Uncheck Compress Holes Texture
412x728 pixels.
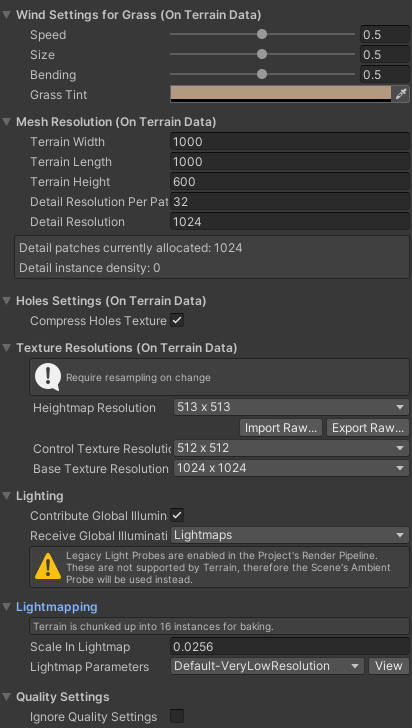pos(177,320)
